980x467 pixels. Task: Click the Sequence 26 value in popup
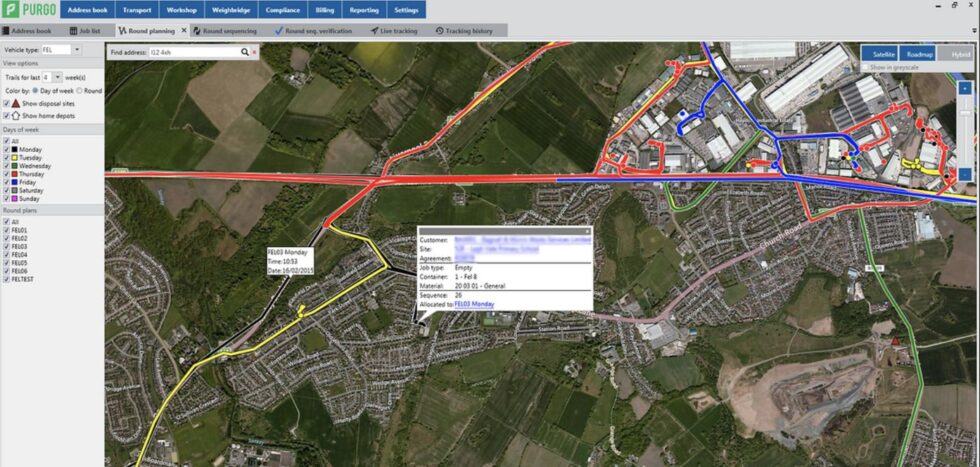pyautogui.click(x=459, y=294)
